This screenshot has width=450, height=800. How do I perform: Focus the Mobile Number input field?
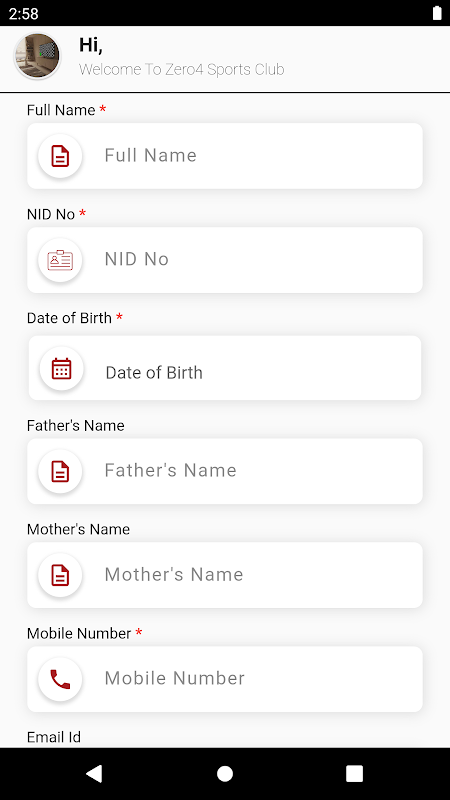pos(224,679)
